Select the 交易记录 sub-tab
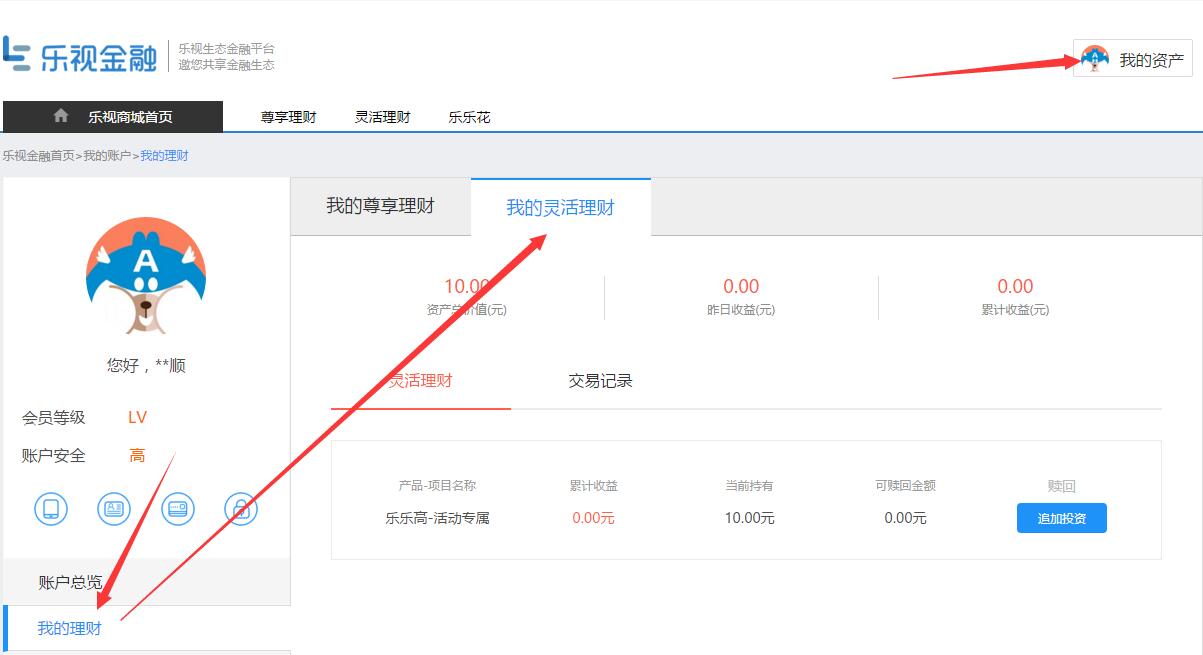The width and height of the screenshot is (1203, 655). point(601,381)
